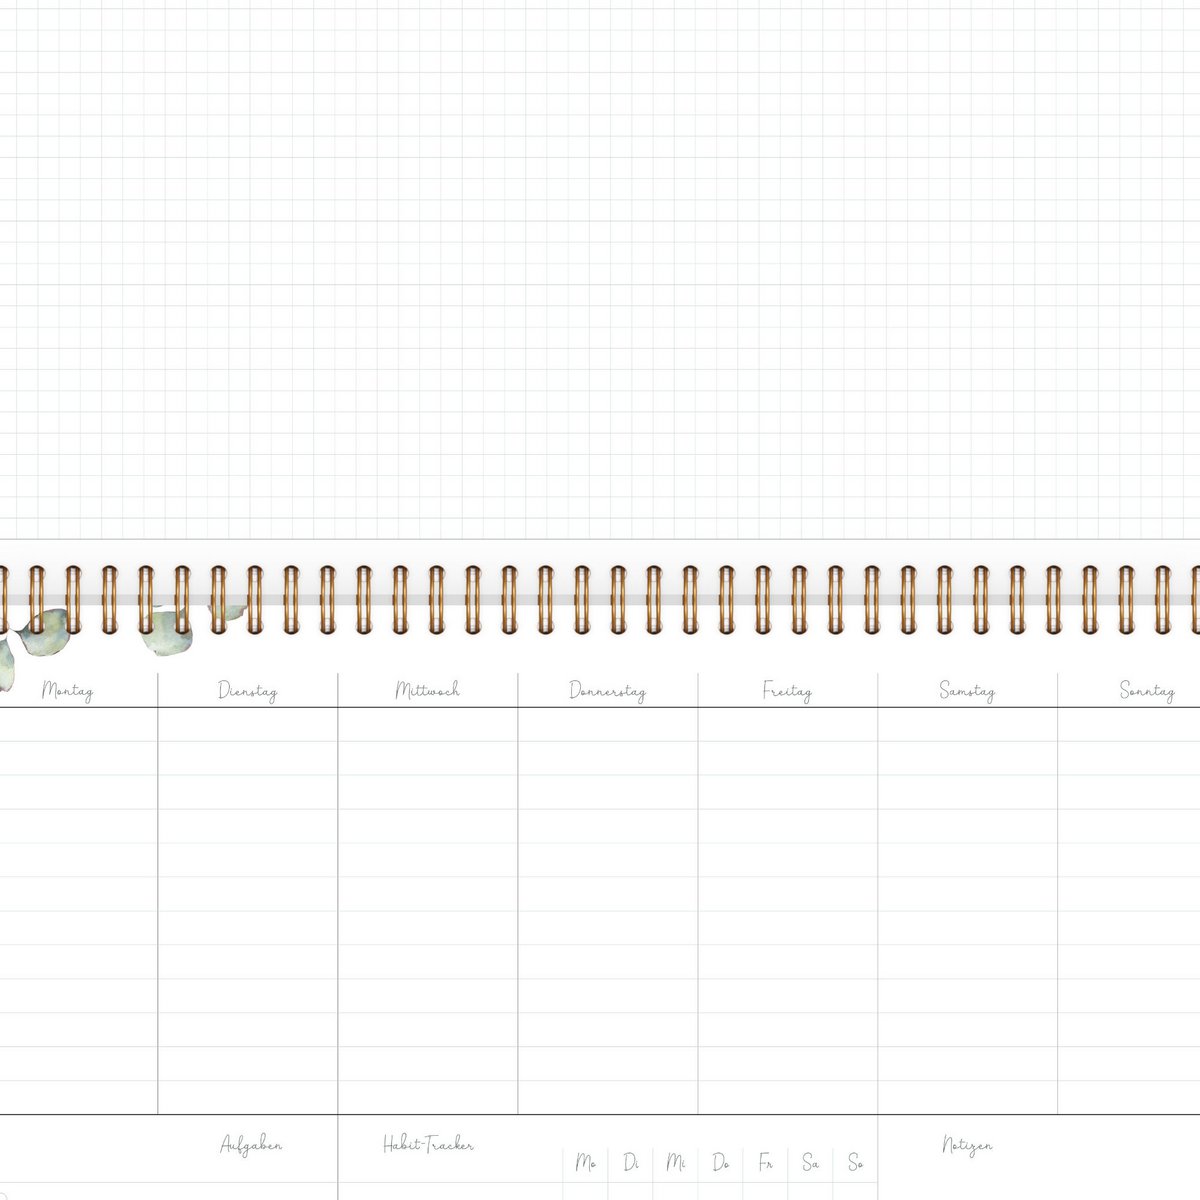
Task: Select the Notizen section label
Action: coord(967,1145)
